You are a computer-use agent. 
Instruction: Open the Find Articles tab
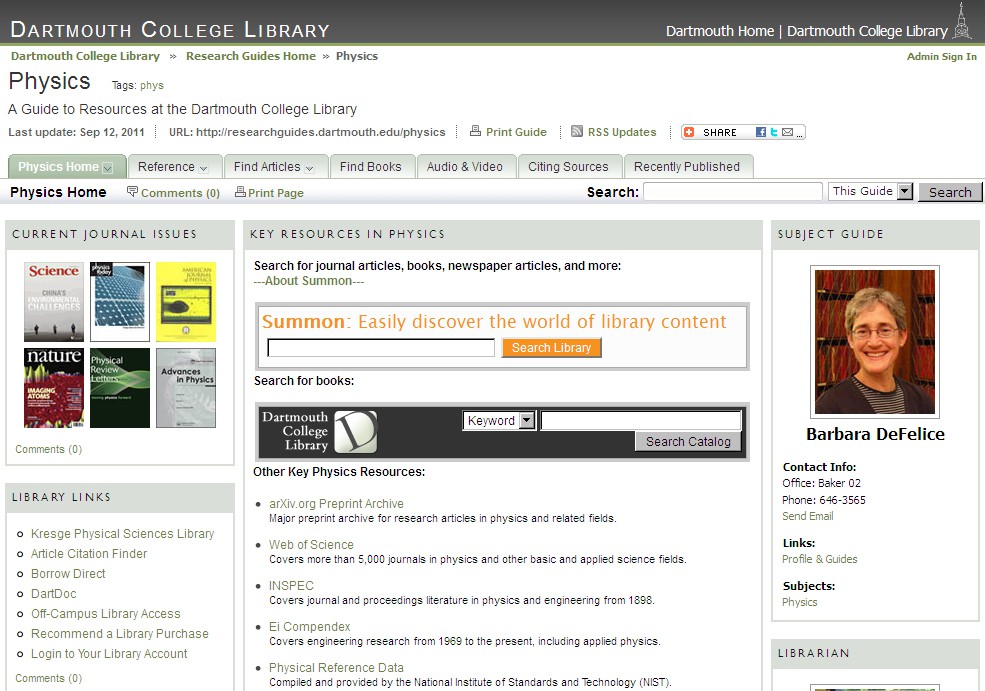[267, 167]
